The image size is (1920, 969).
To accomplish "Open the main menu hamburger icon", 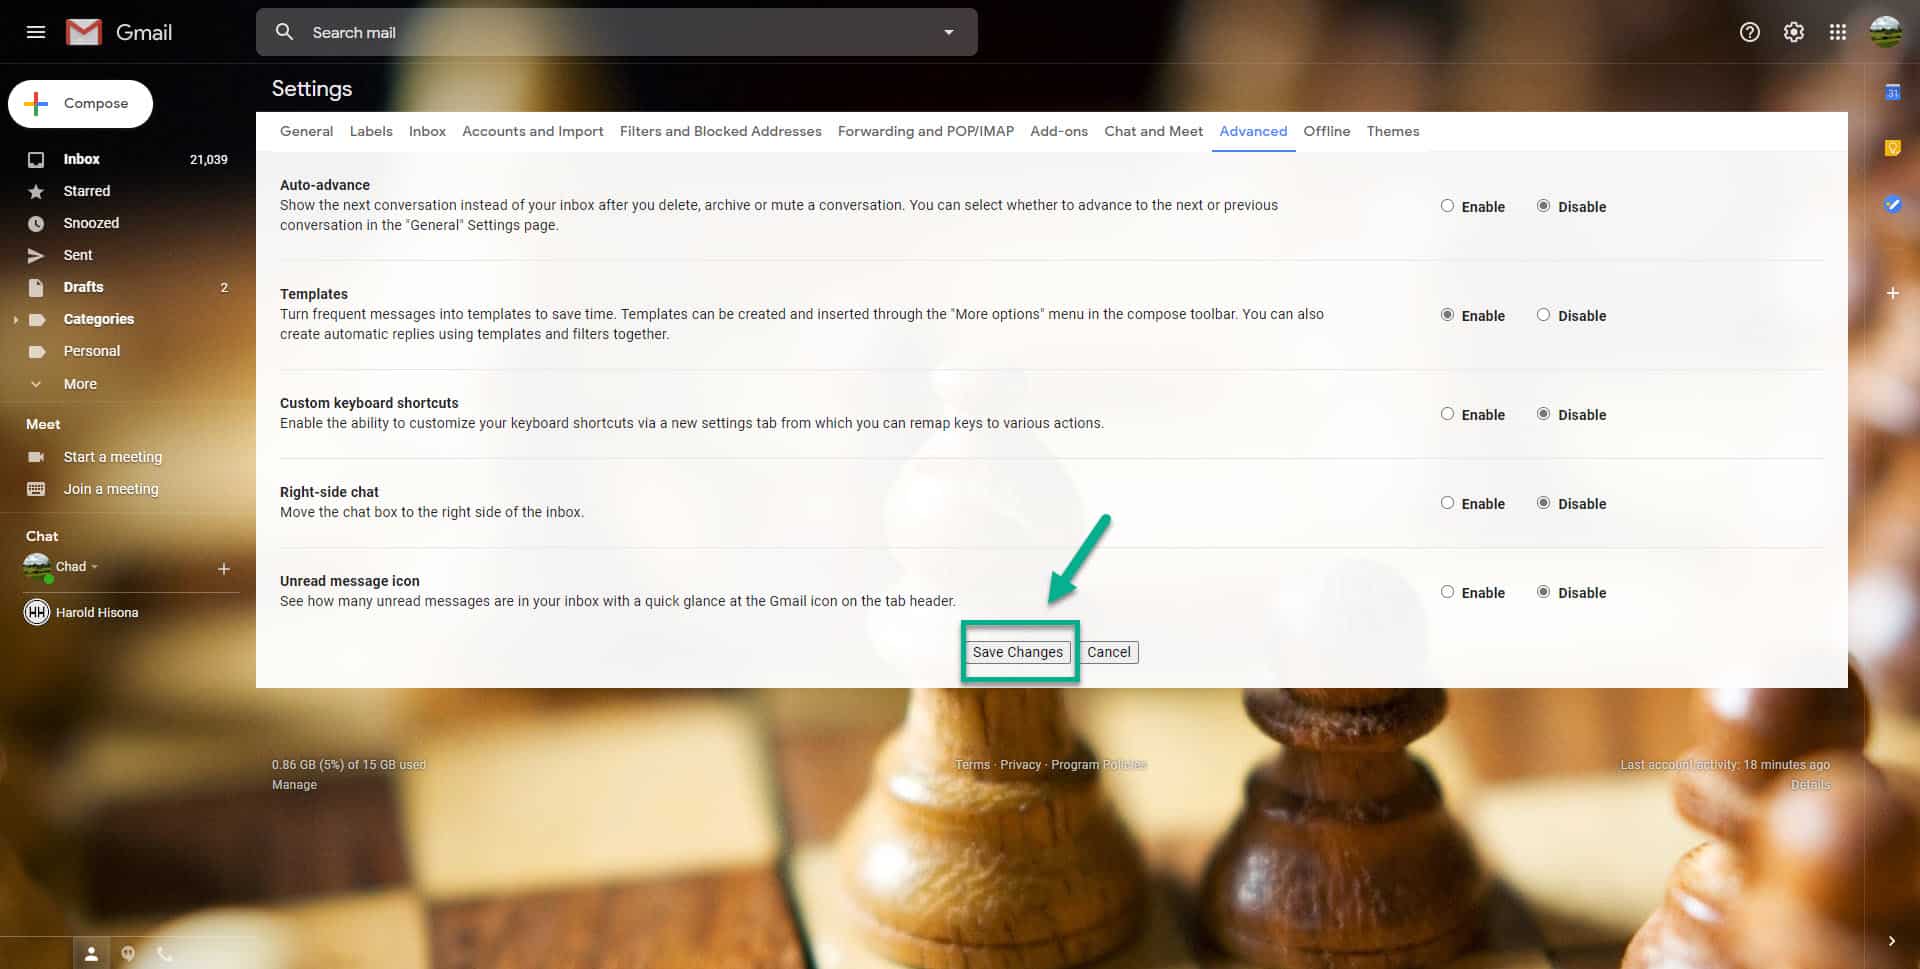I will pos(36,32).
